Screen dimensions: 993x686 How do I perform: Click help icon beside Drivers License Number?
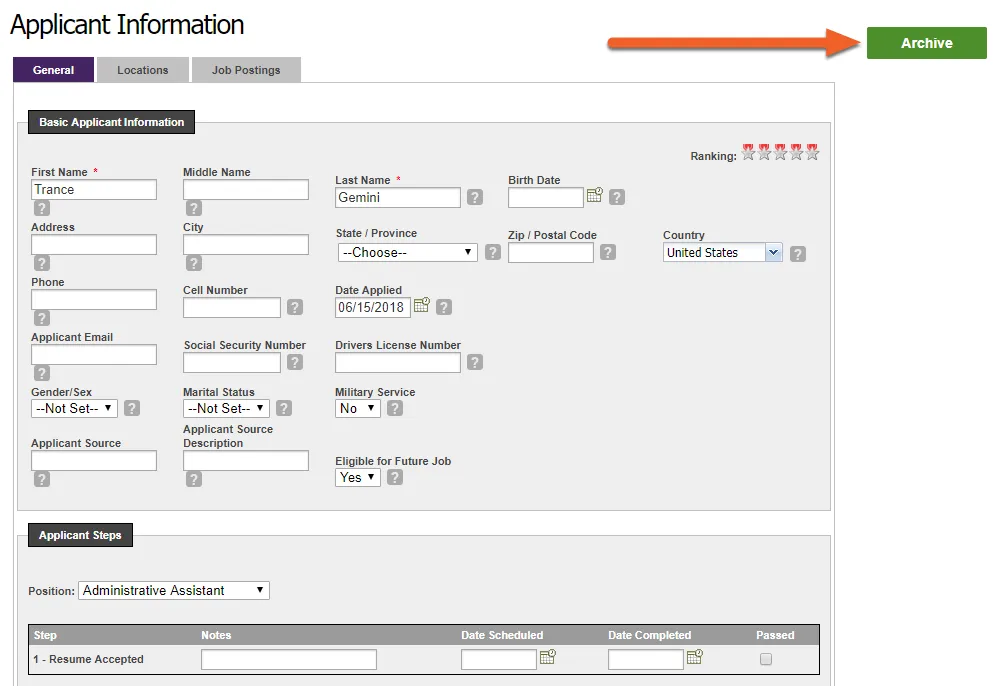[x=475, y=362]
